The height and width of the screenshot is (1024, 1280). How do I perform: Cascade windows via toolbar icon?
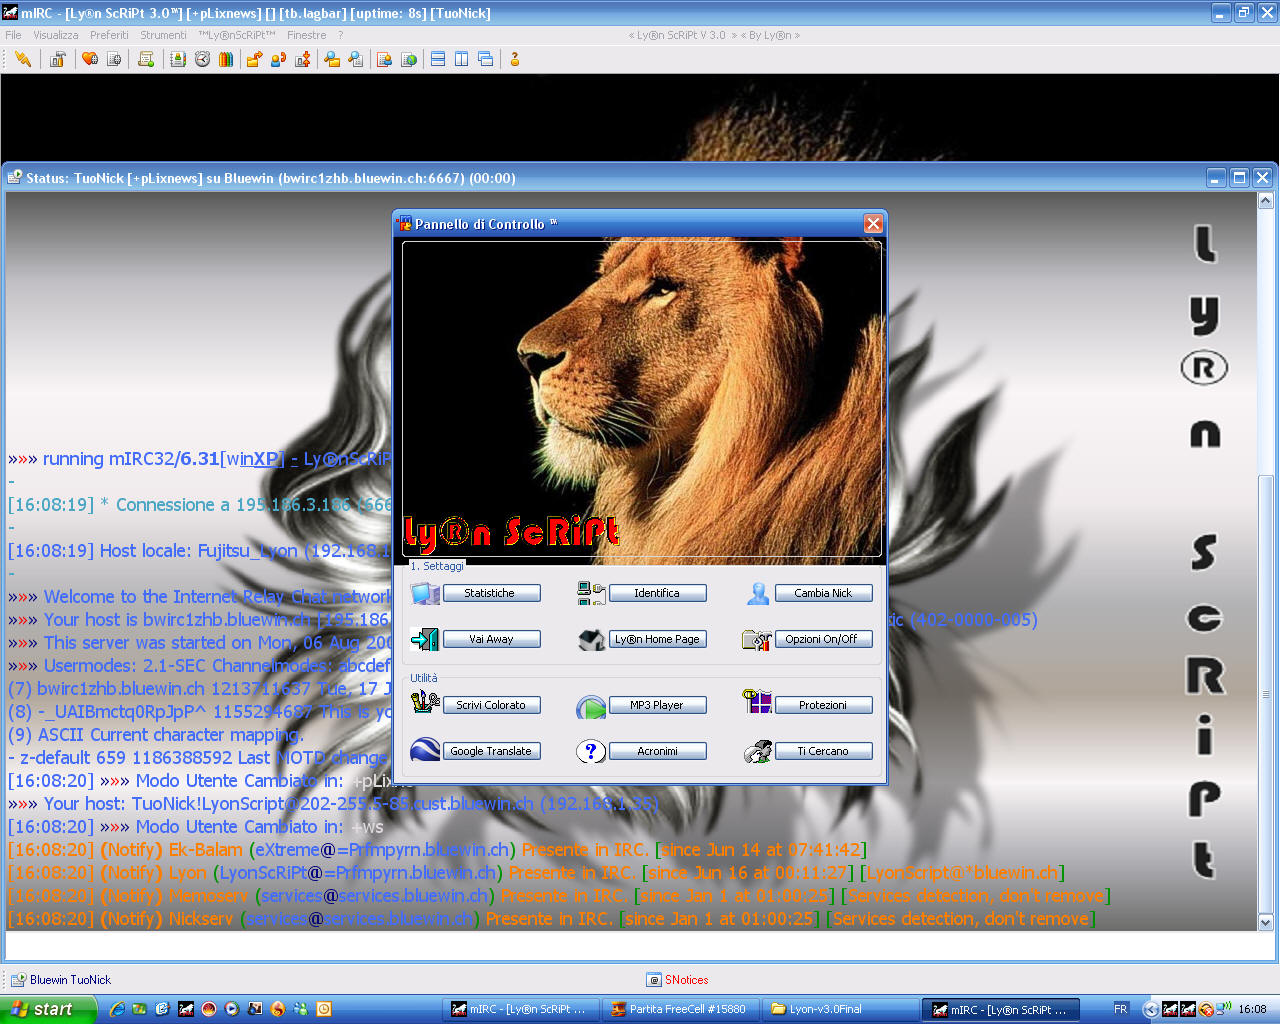point(486,59)
